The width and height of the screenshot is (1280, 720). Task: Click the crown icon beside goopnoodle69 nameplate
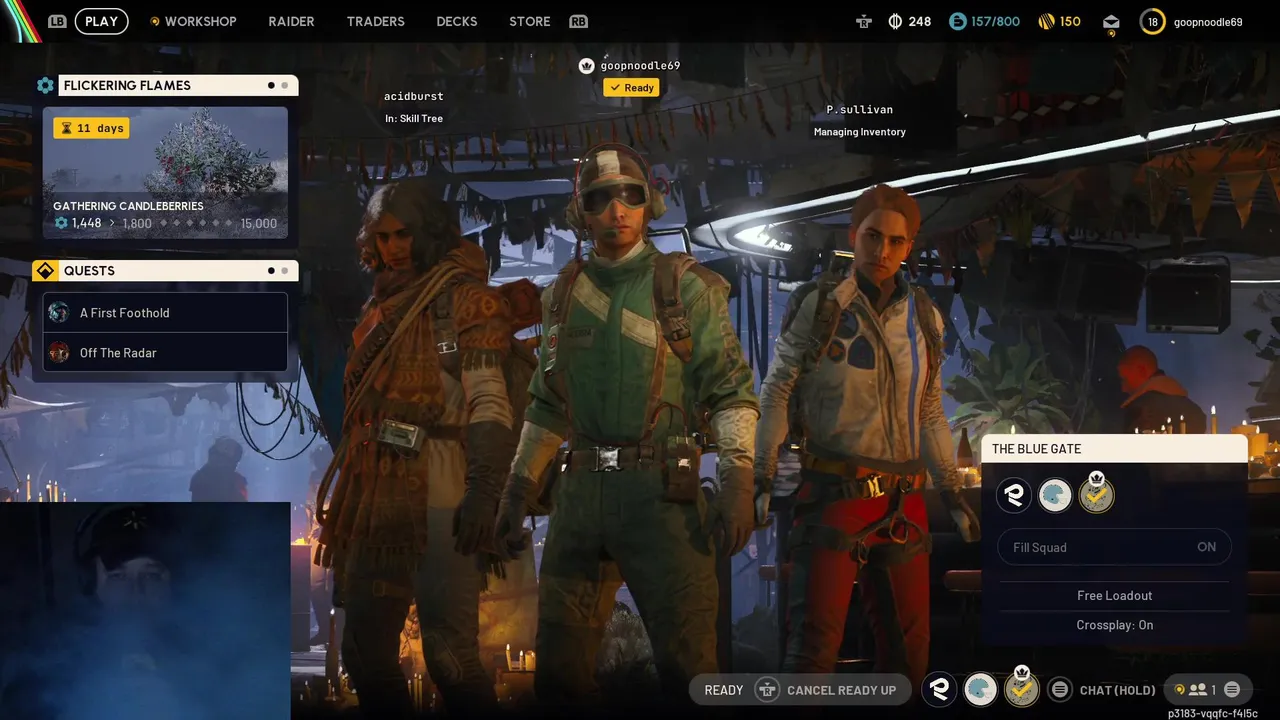587,66
